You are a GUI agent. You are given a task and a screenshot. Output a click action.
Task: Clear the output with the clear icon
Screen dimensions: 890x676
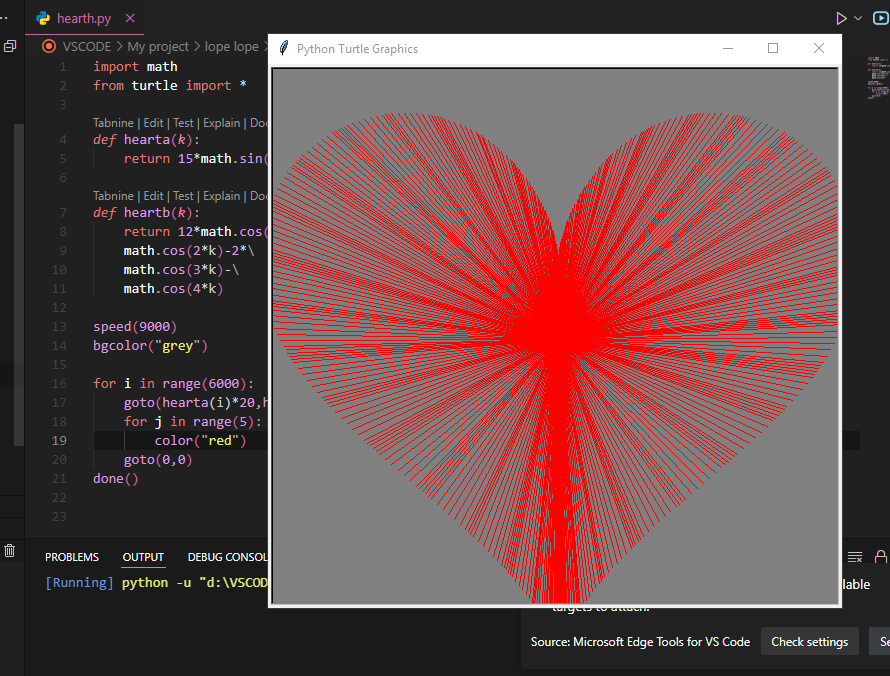[x=855, y=557]
